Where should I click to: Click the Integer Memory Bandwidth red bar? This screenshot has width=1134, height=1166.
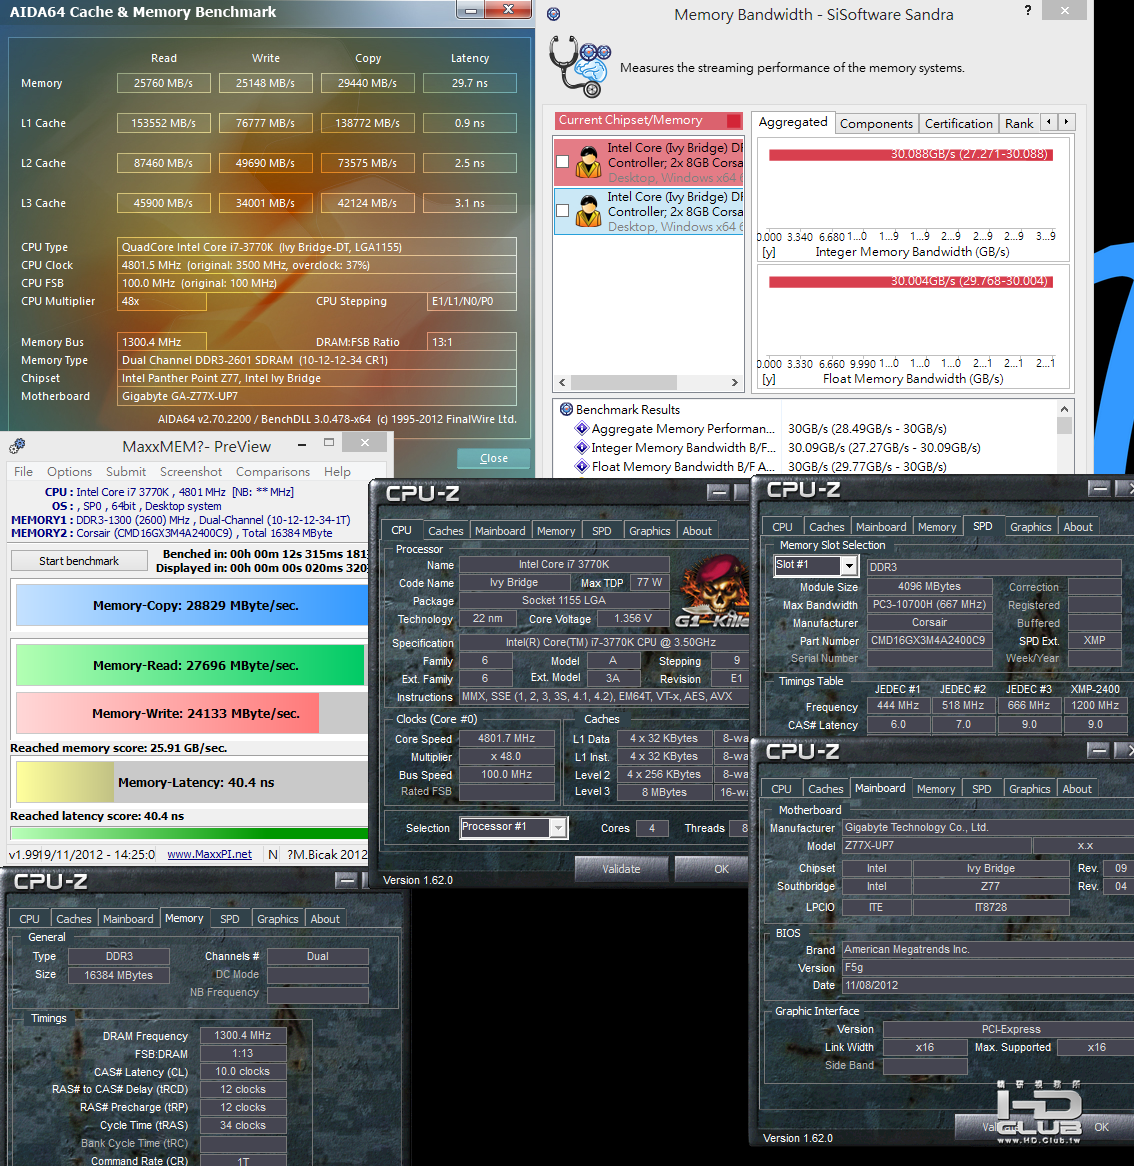[x=910, y=154]
